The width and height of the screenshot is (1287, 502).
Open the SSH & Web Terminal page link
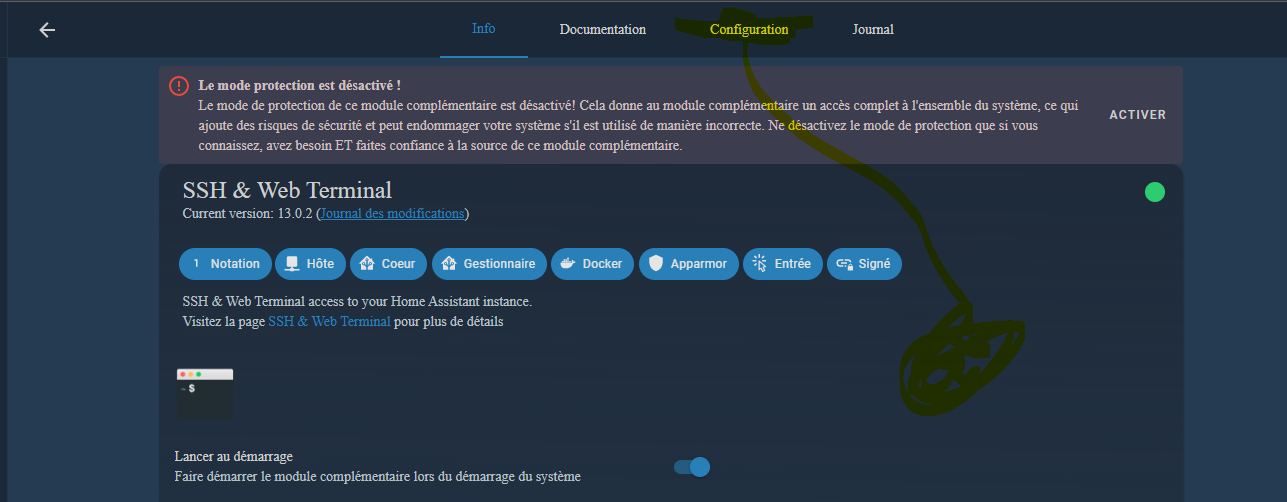tap(329, 322)
